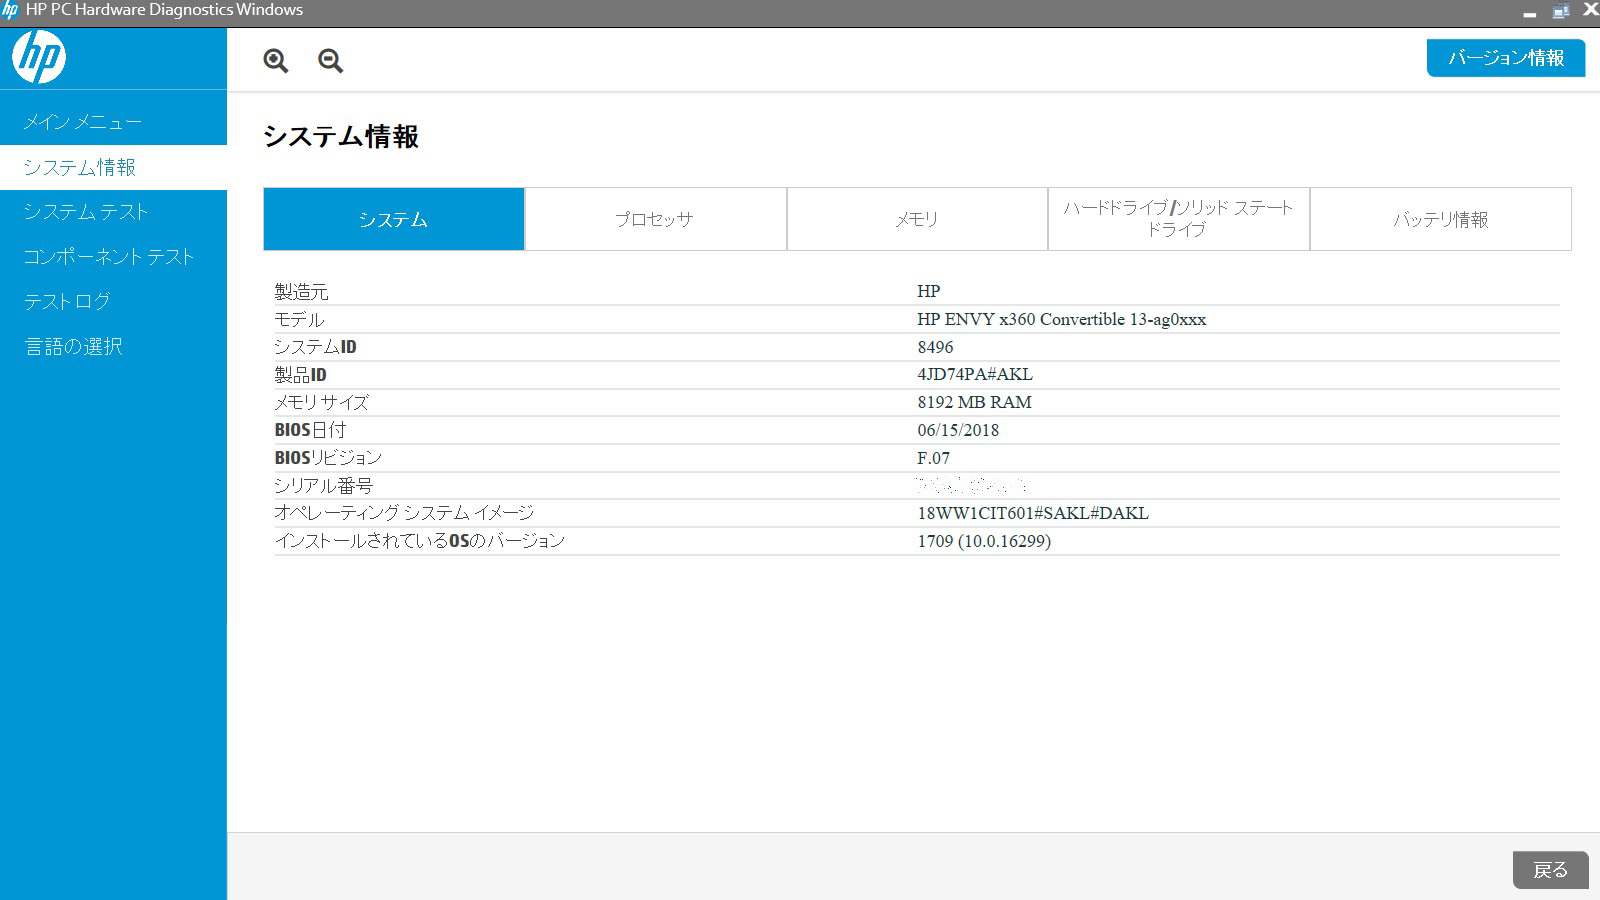
Task: Switch to the プロセッサ tab
Action: 655,219
